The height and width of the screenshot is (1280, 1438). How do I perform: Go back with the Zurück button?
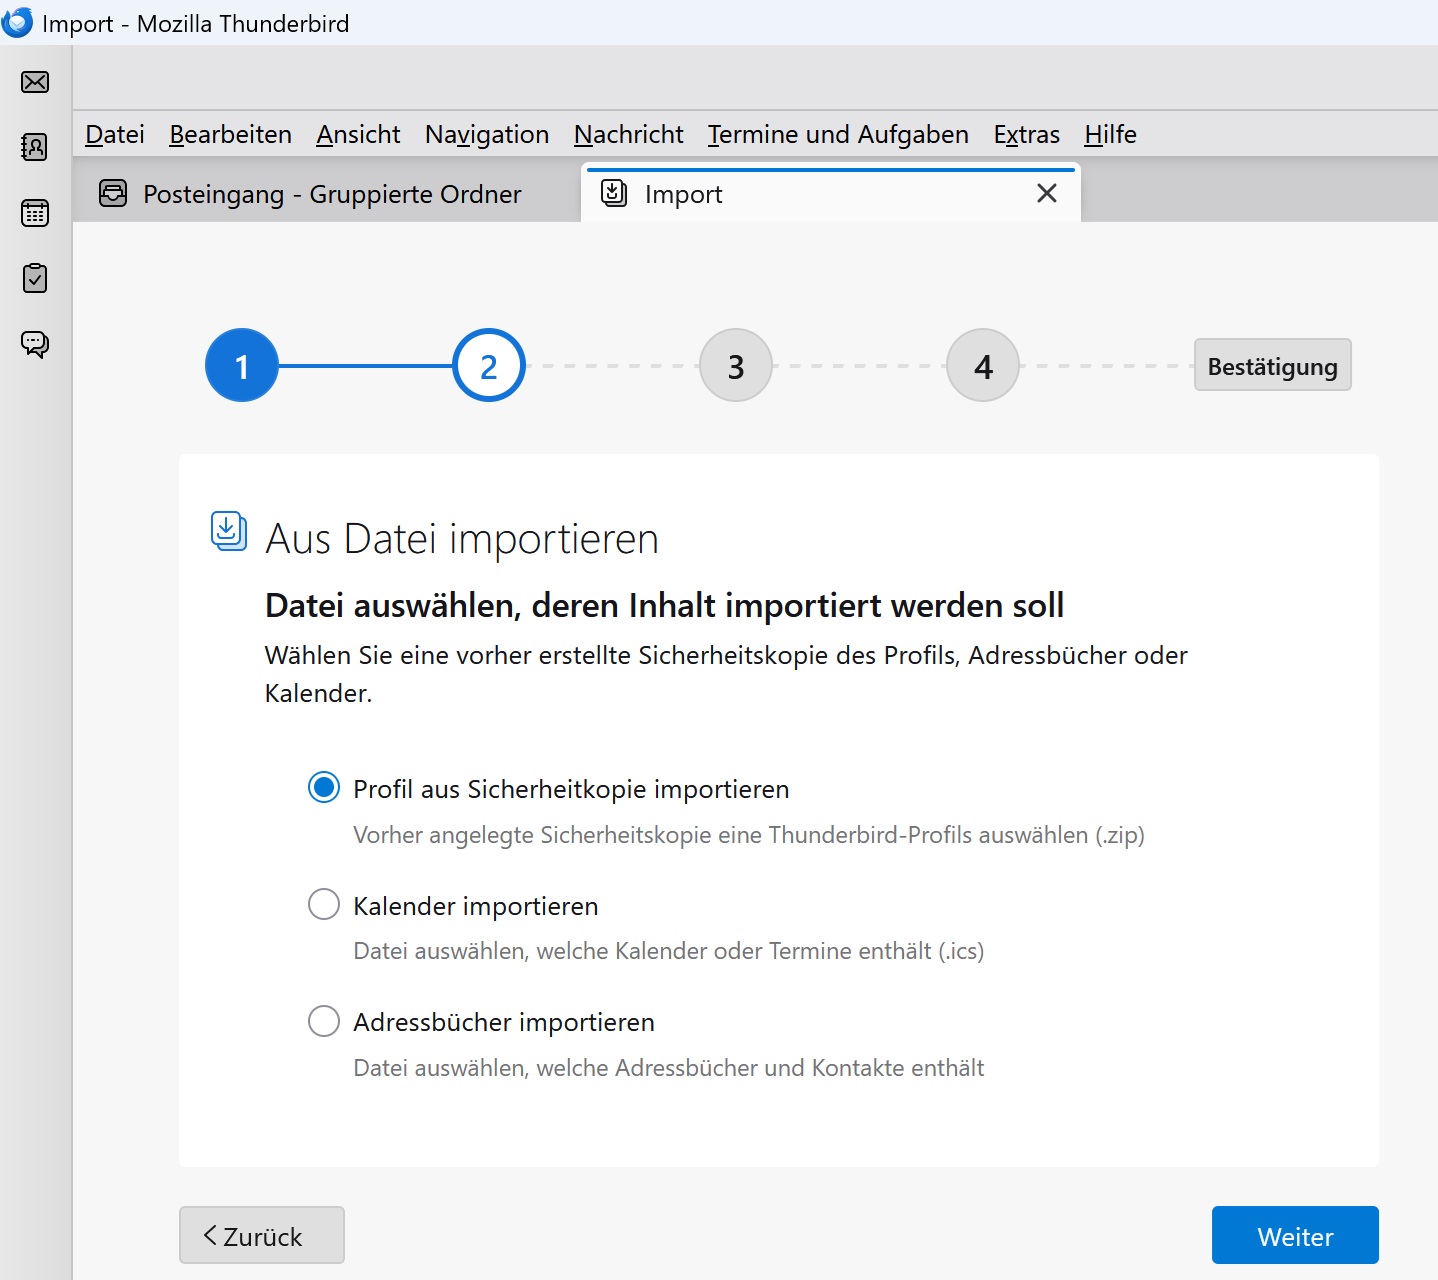coord(262,1236)
